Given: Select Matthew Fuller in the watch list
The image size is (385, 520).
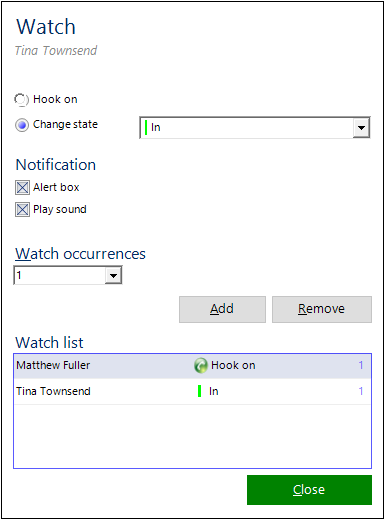Looking at the screenshot, I should [192, 366].
